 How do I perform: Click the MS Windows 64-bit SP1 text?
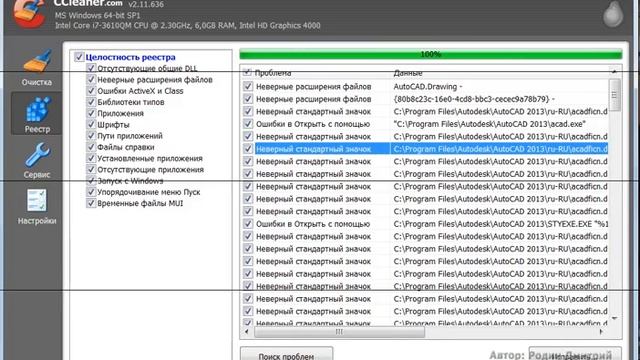click(98, 16)
